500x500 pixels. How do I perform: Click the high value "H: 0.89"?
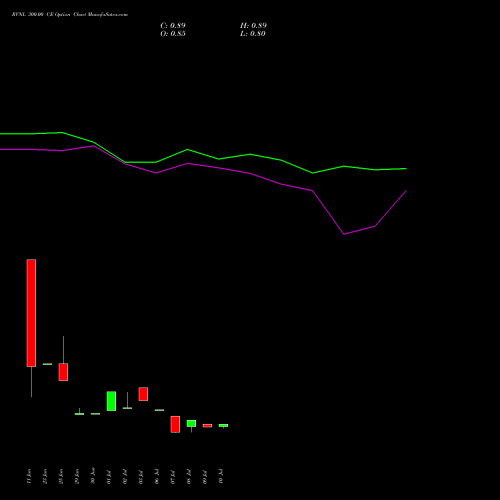pyautogui.click(x=253, y=26)
